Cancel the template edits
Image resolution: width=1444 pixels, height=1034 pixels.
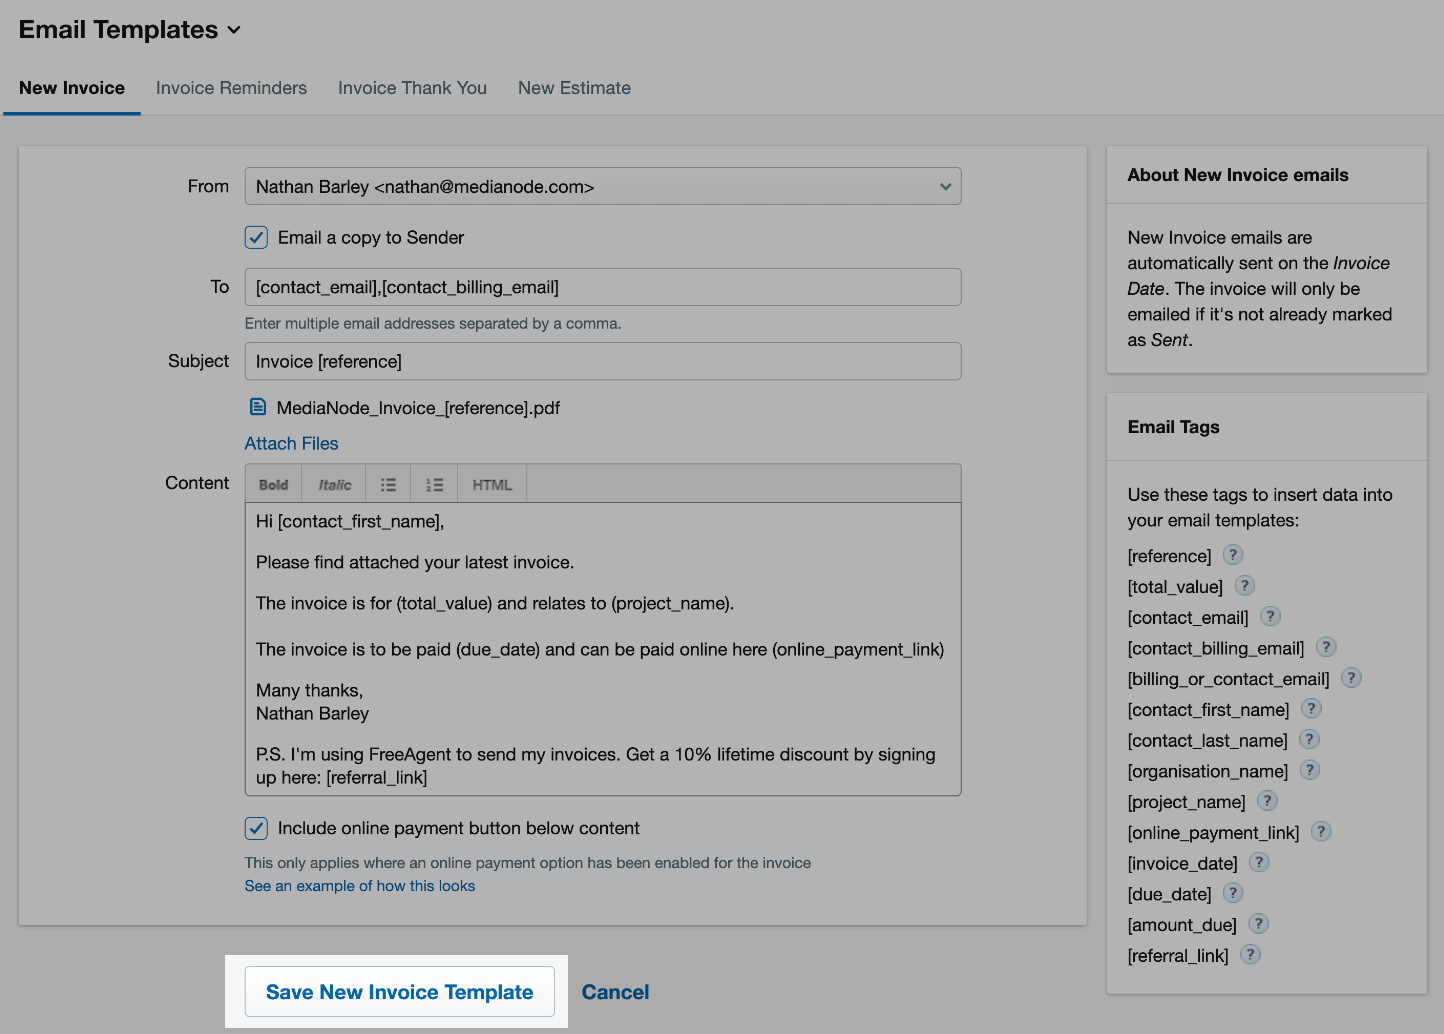click(x=615, y=992)
